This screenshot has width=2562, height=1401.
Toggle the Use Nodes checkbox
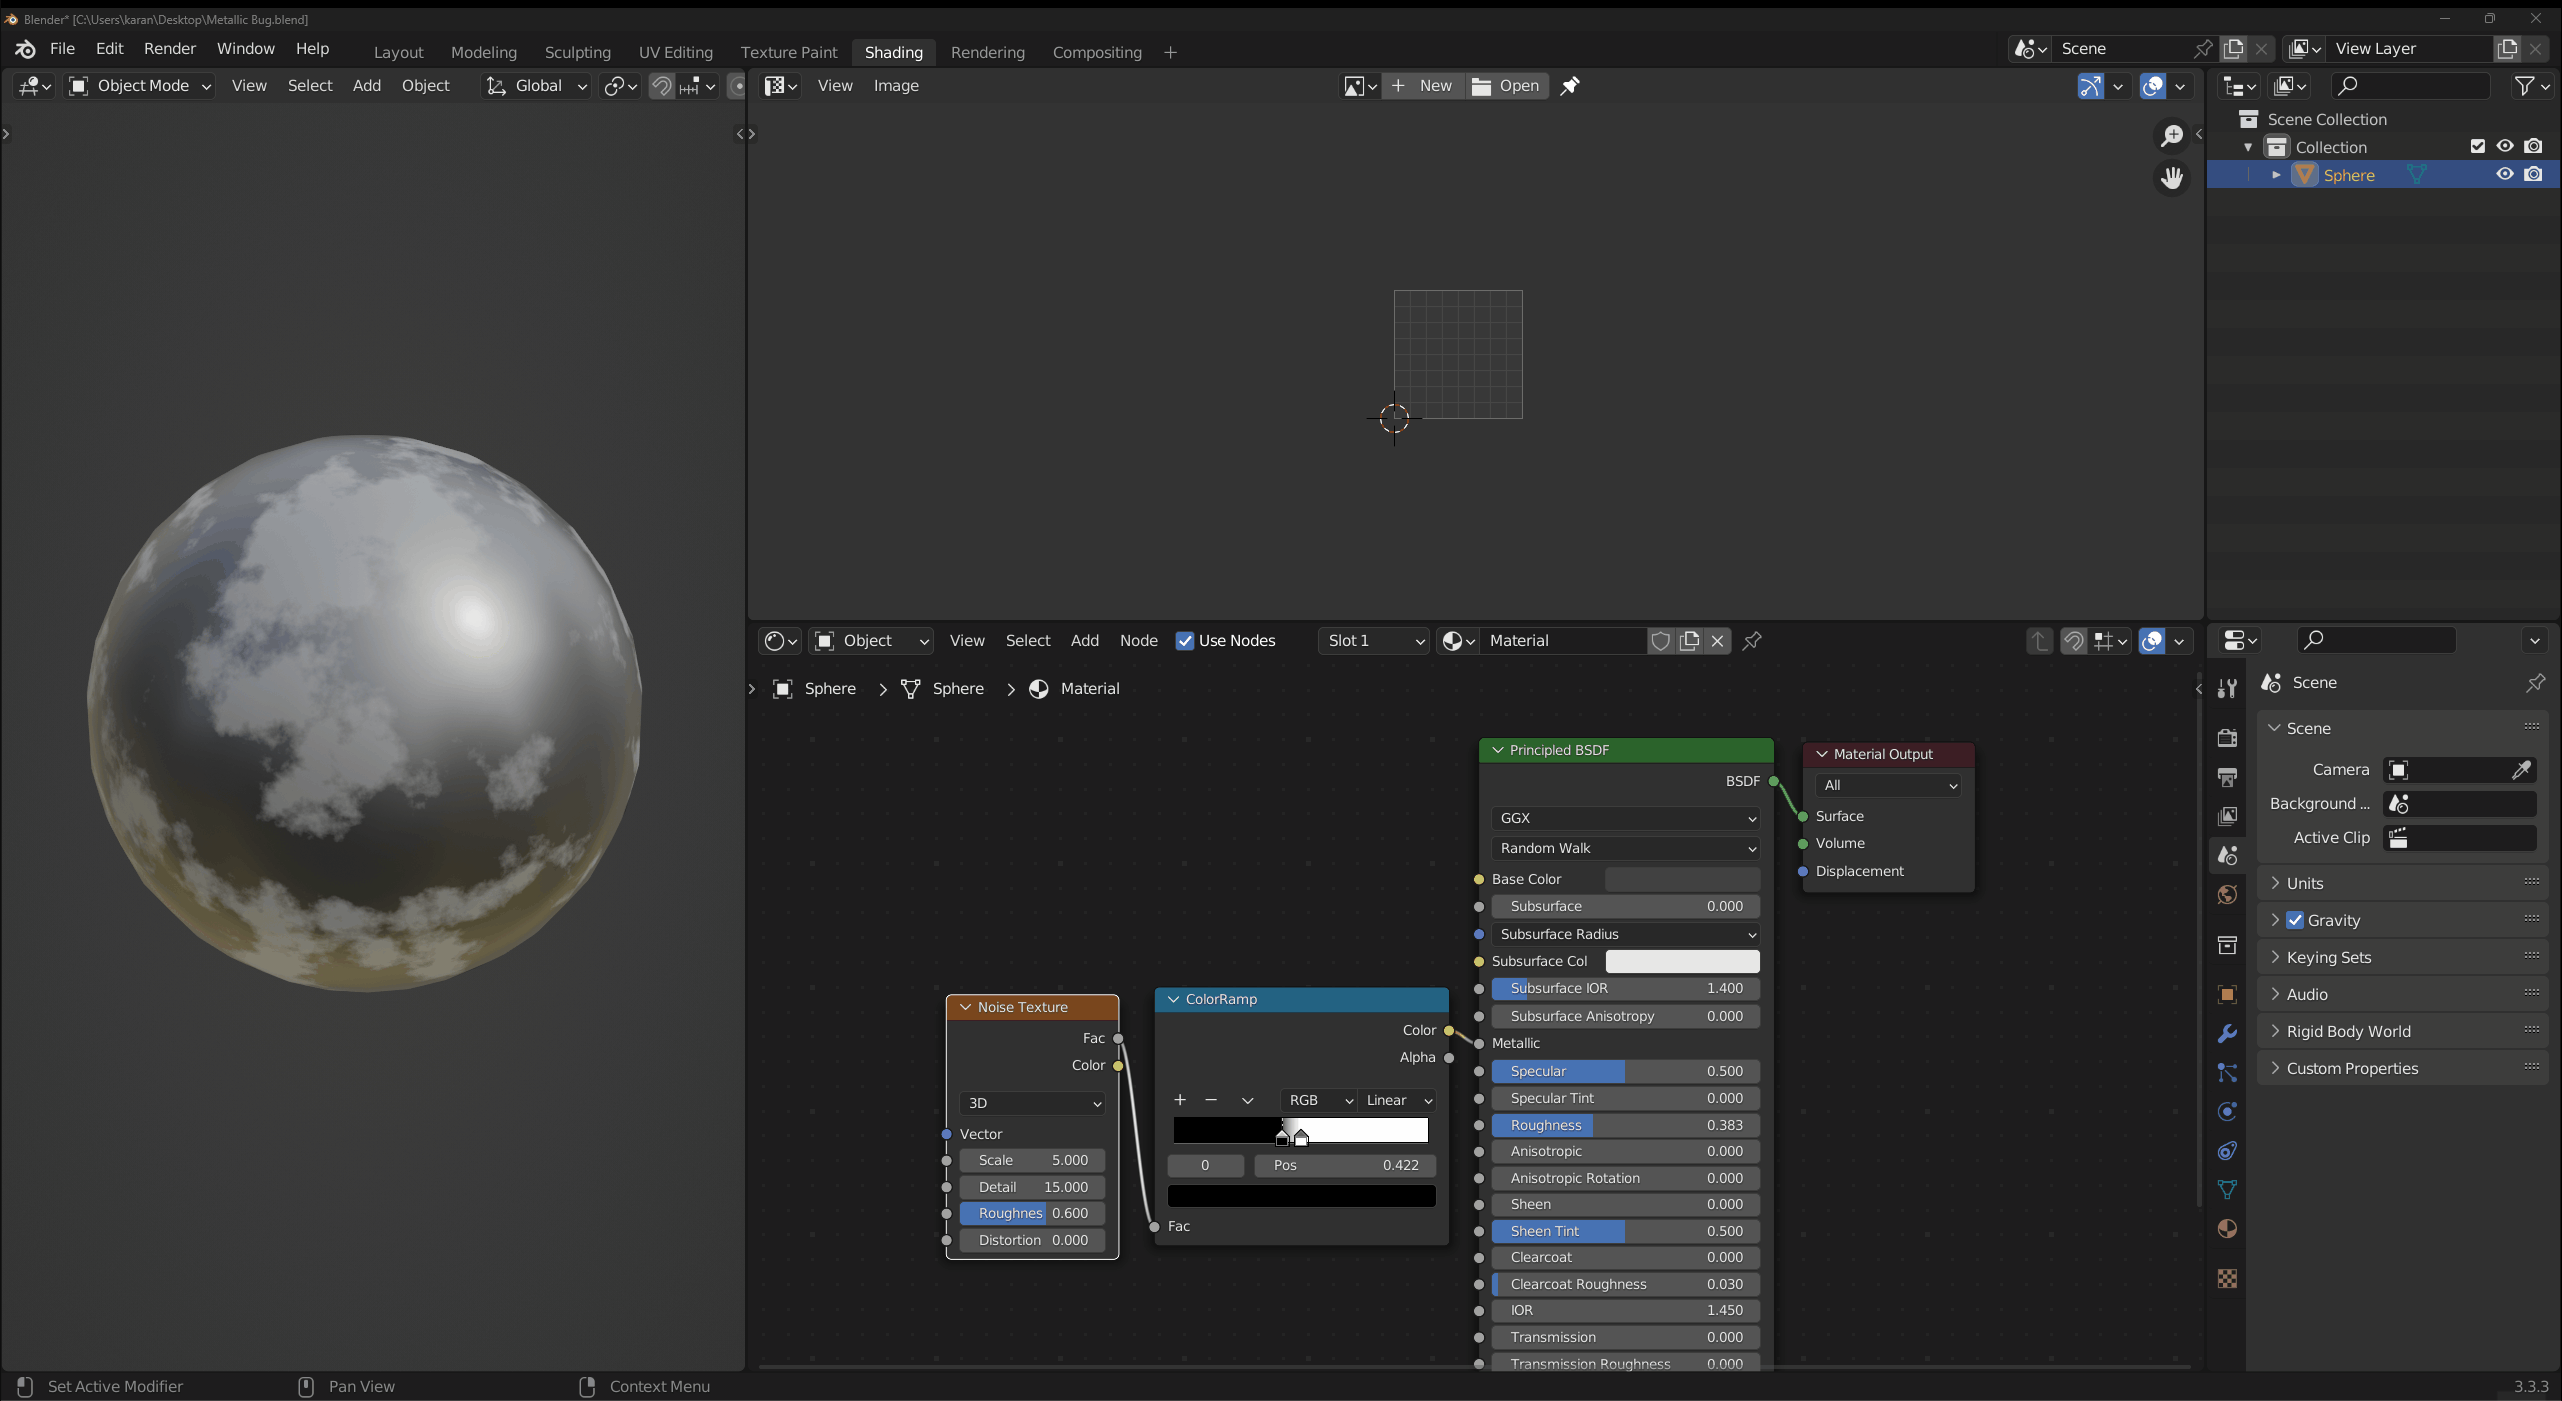(x=1185, y=641)
